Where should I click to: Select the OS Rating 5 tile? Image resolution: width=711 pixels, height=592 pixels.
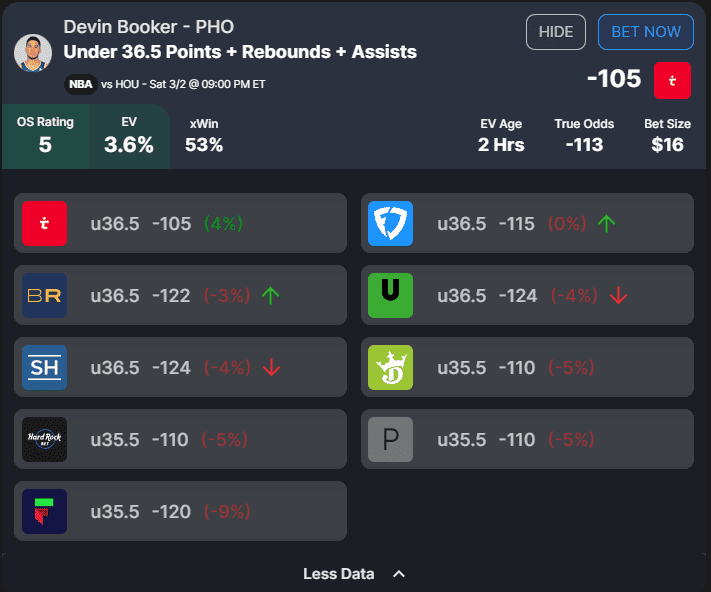(x=45, y=136)
